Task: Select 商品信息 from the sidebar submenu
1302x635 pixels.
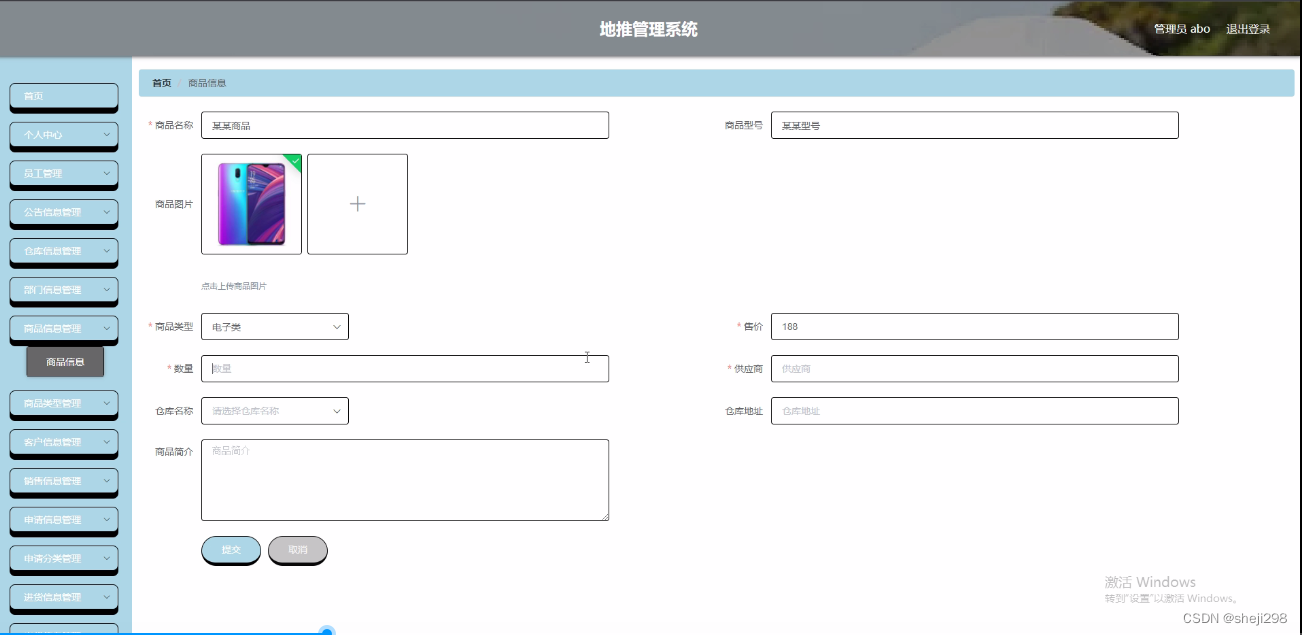Action: coord(64,360)
